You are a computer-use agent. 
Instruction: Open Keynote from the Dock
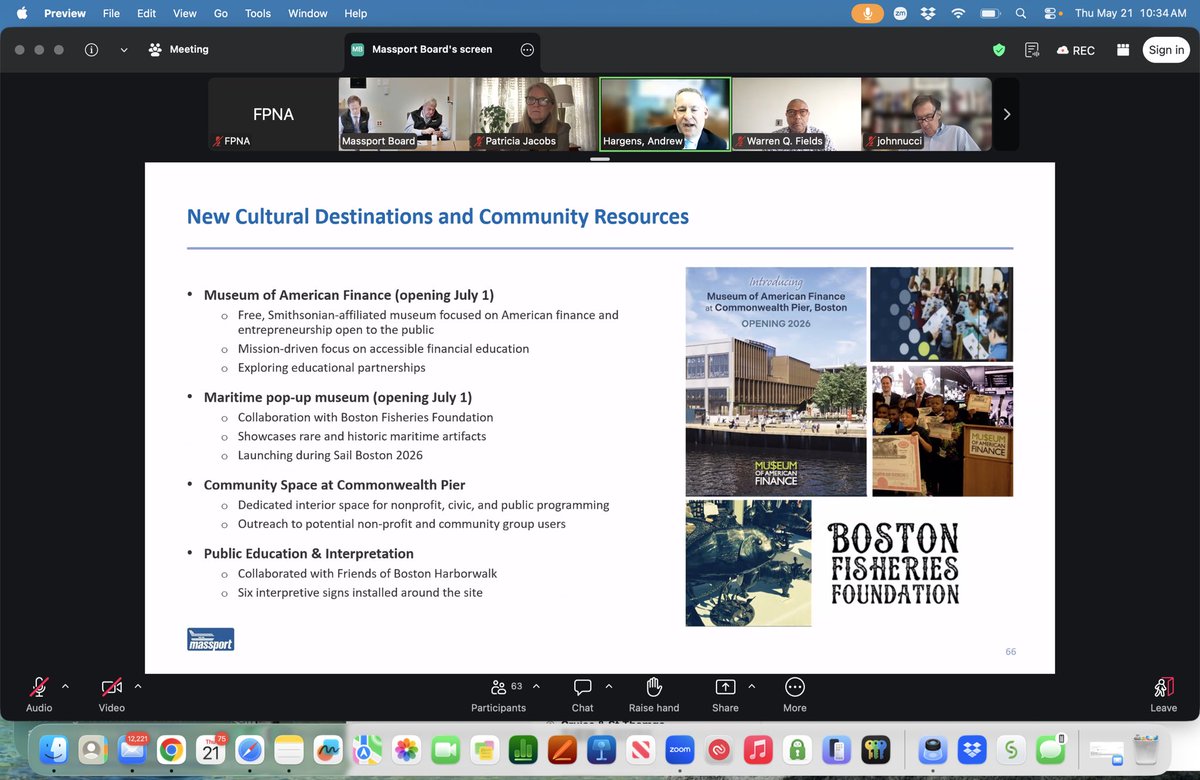coord(601,749)
